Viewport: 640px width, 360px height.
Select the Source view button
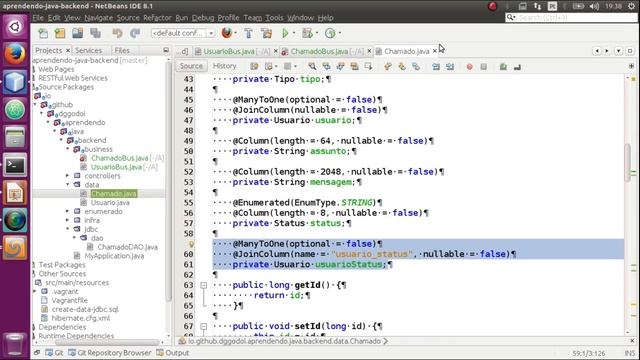(x=191, y=66)
